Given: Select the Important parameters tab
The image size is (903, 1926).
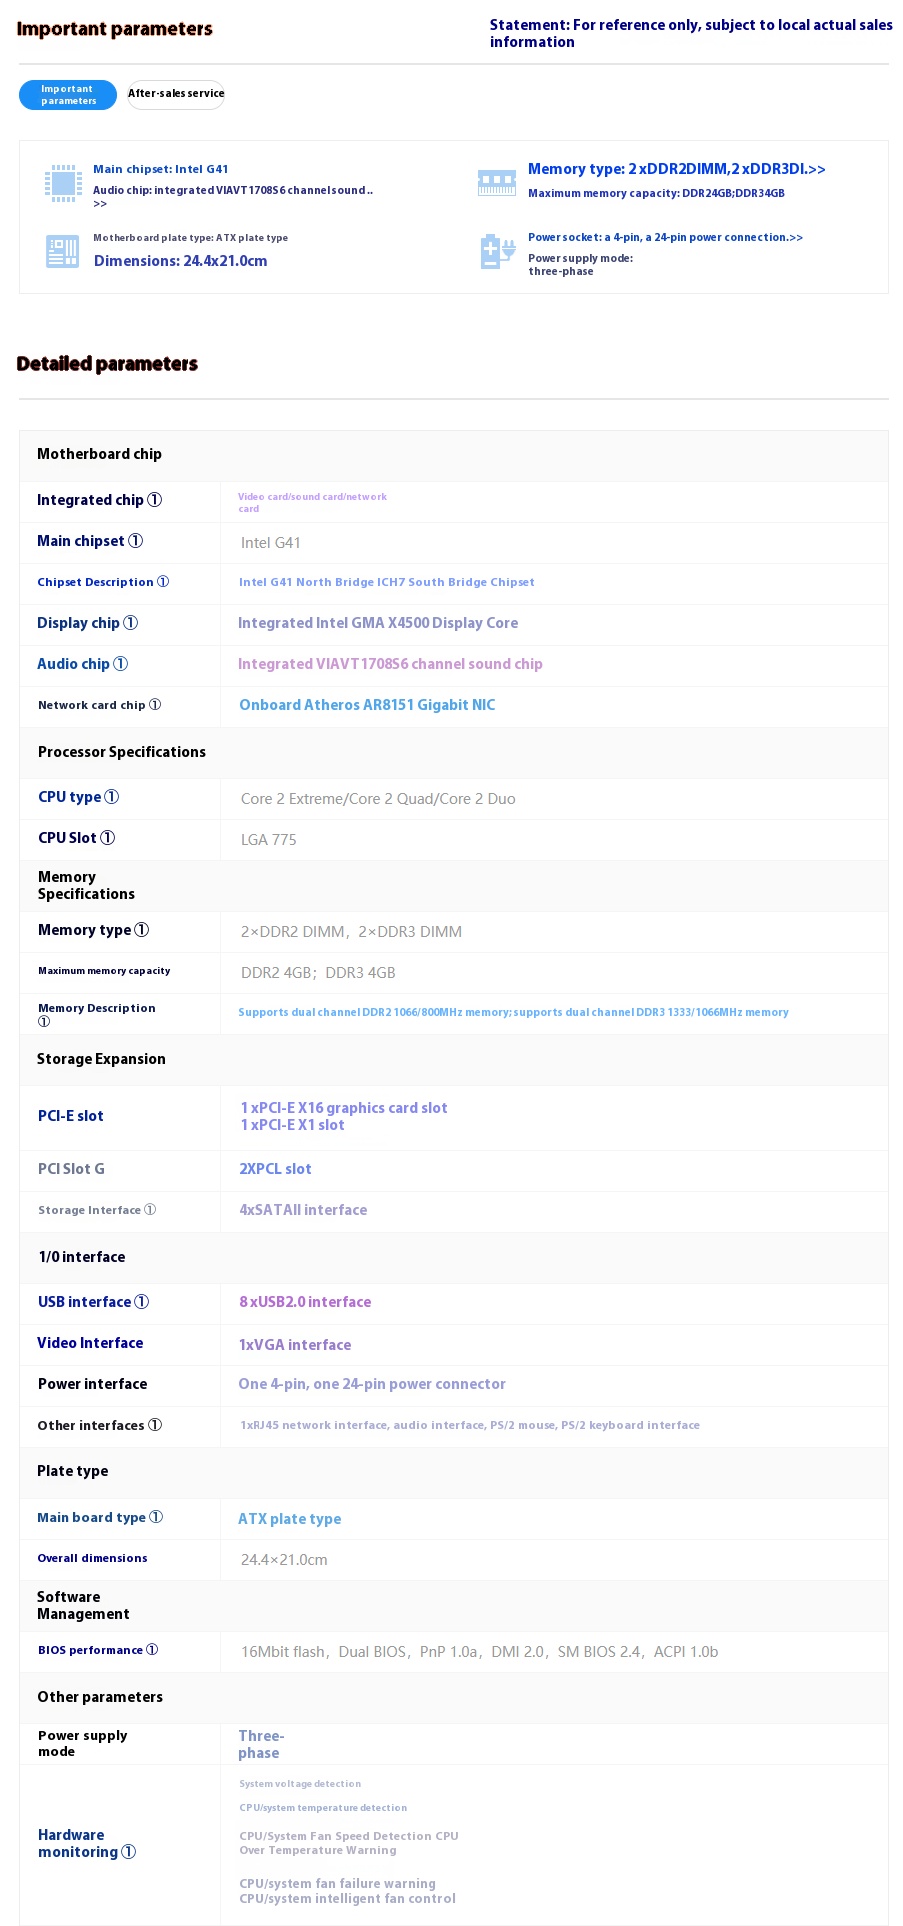Looking at the screenshot, I should coord(68,95).
